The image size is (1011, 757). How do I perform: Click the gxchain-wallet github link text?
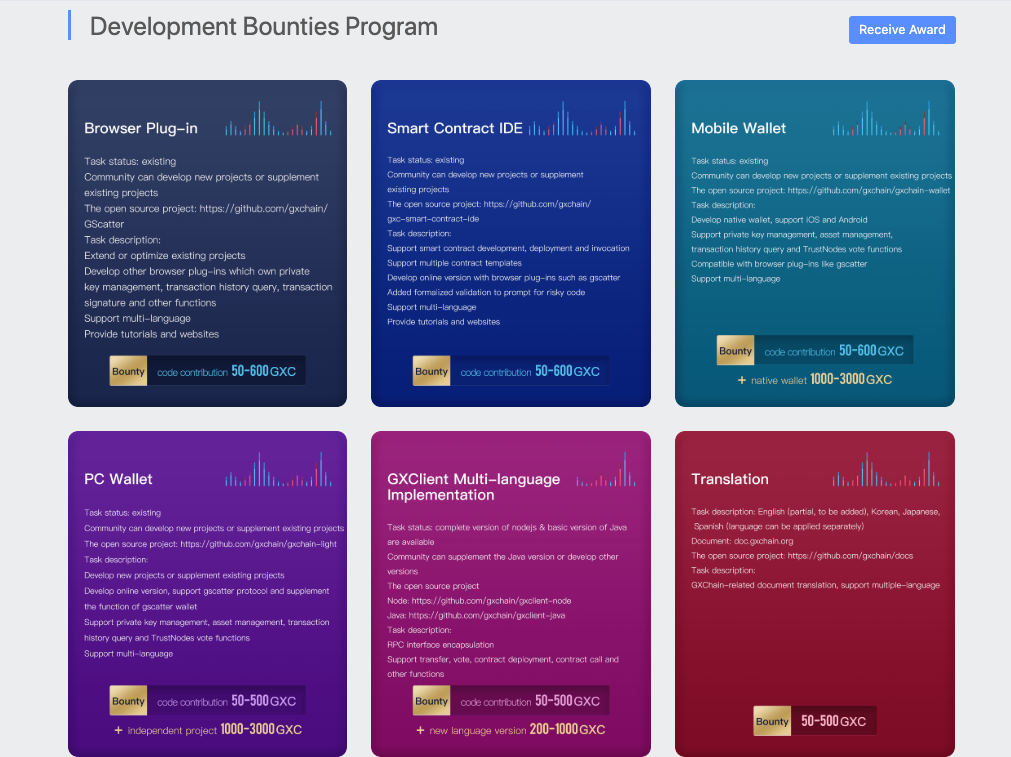(x=869, y=190)
